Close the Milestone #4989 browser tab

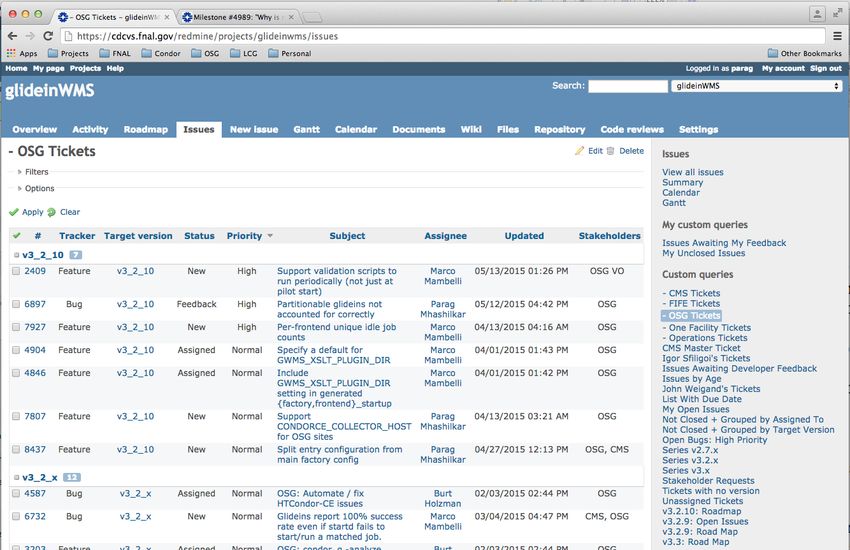pyautogui.click(x=291, y=17)
